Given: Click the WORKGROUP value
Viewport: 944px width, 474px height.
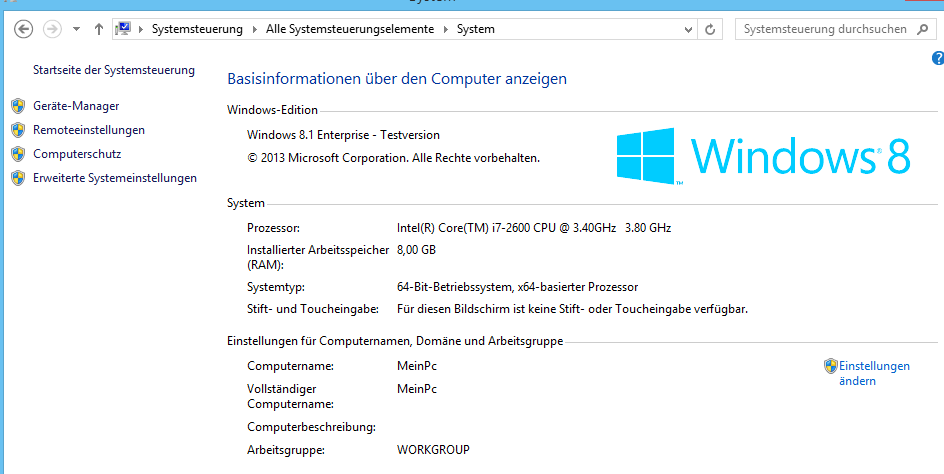Looking at the screenshot, I should point(433,449).
